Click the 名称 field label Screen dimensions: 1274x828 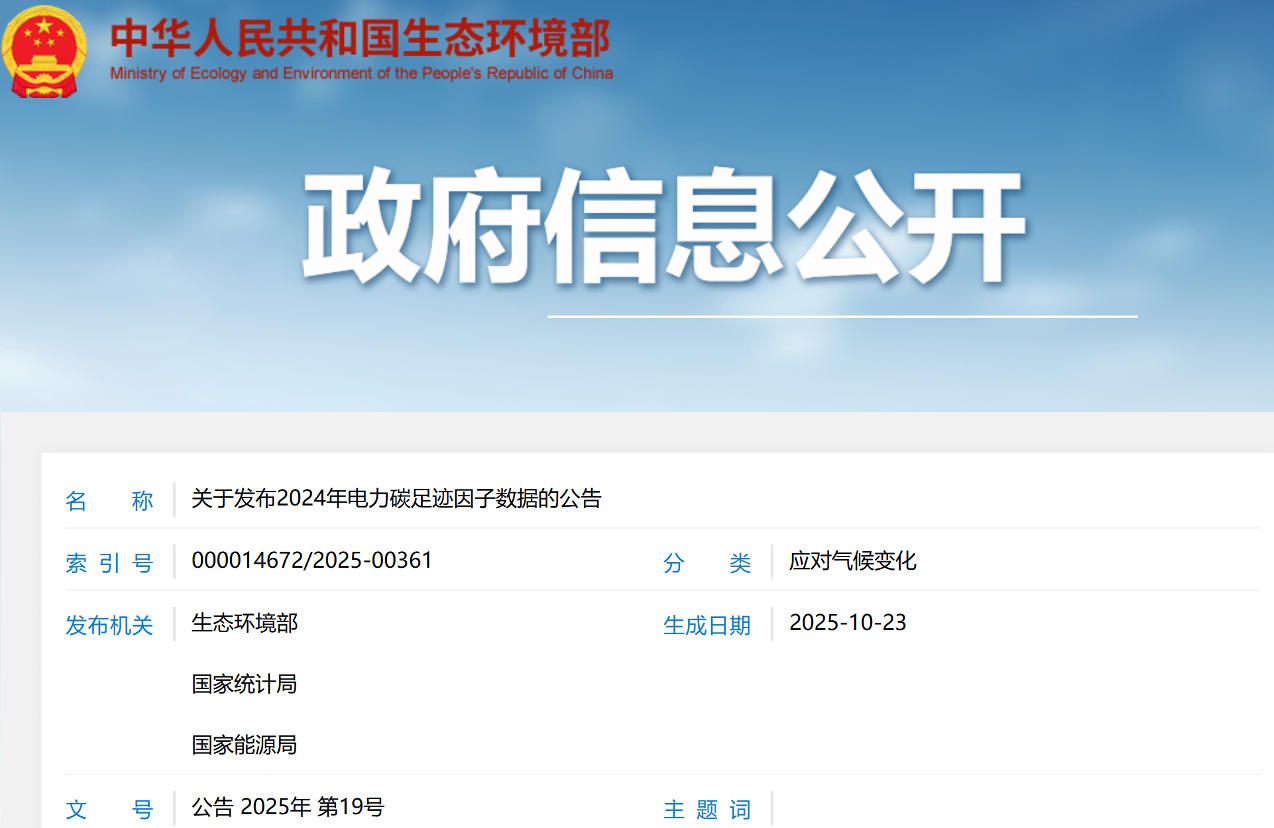(108, 500)
